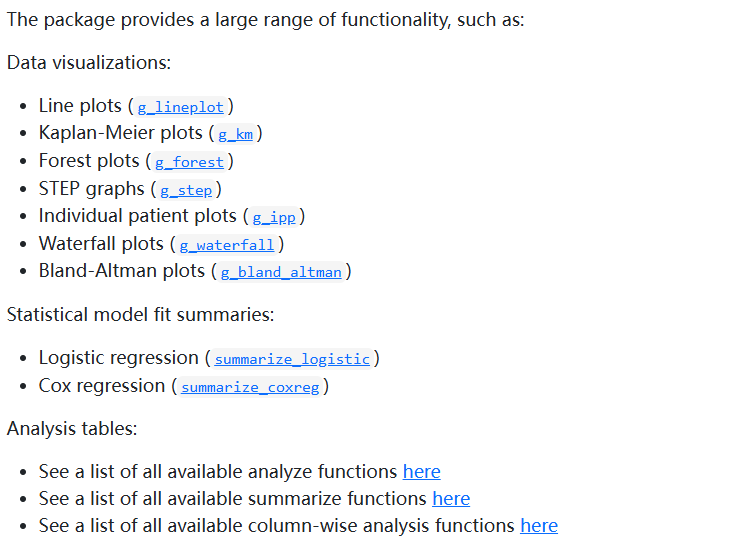Open the summarize_logistic link
Image resolution: width=737 pixels, height=548 pixels.
(292, 359)
